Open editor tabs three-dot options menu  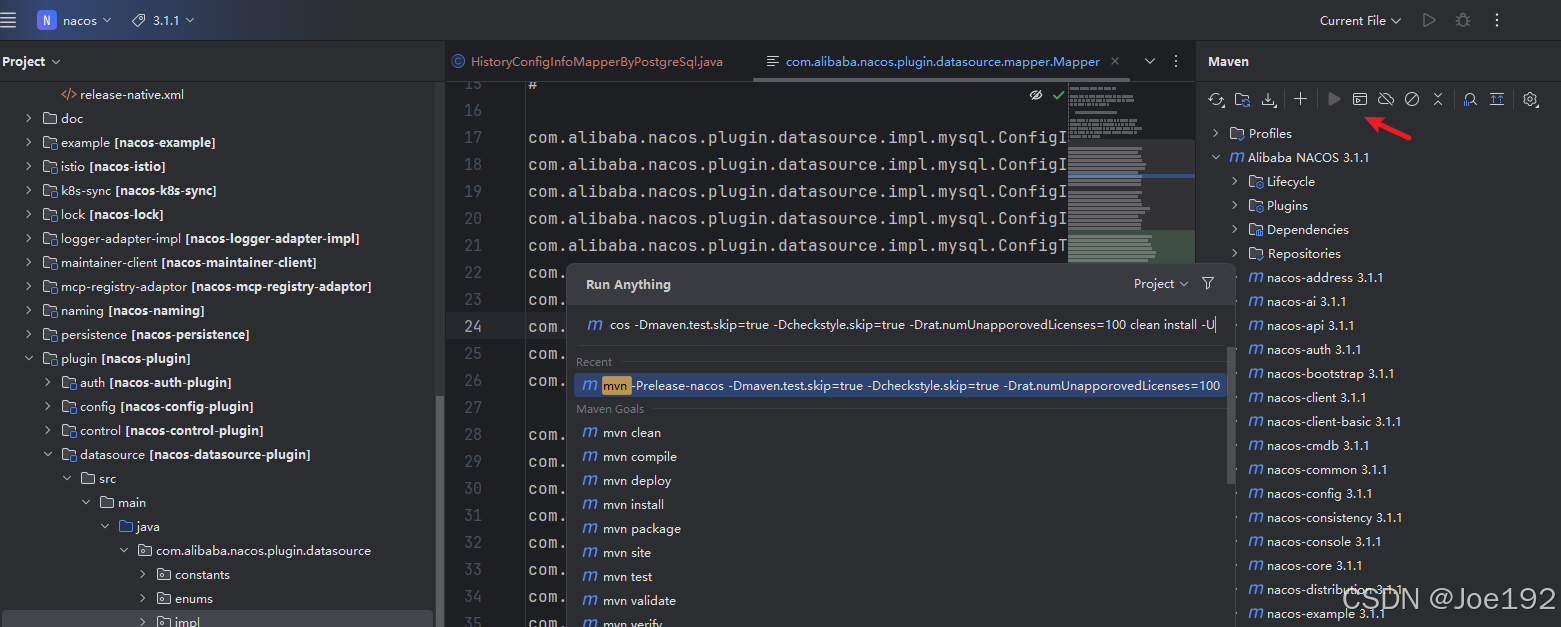click(x=1176, y=61)
